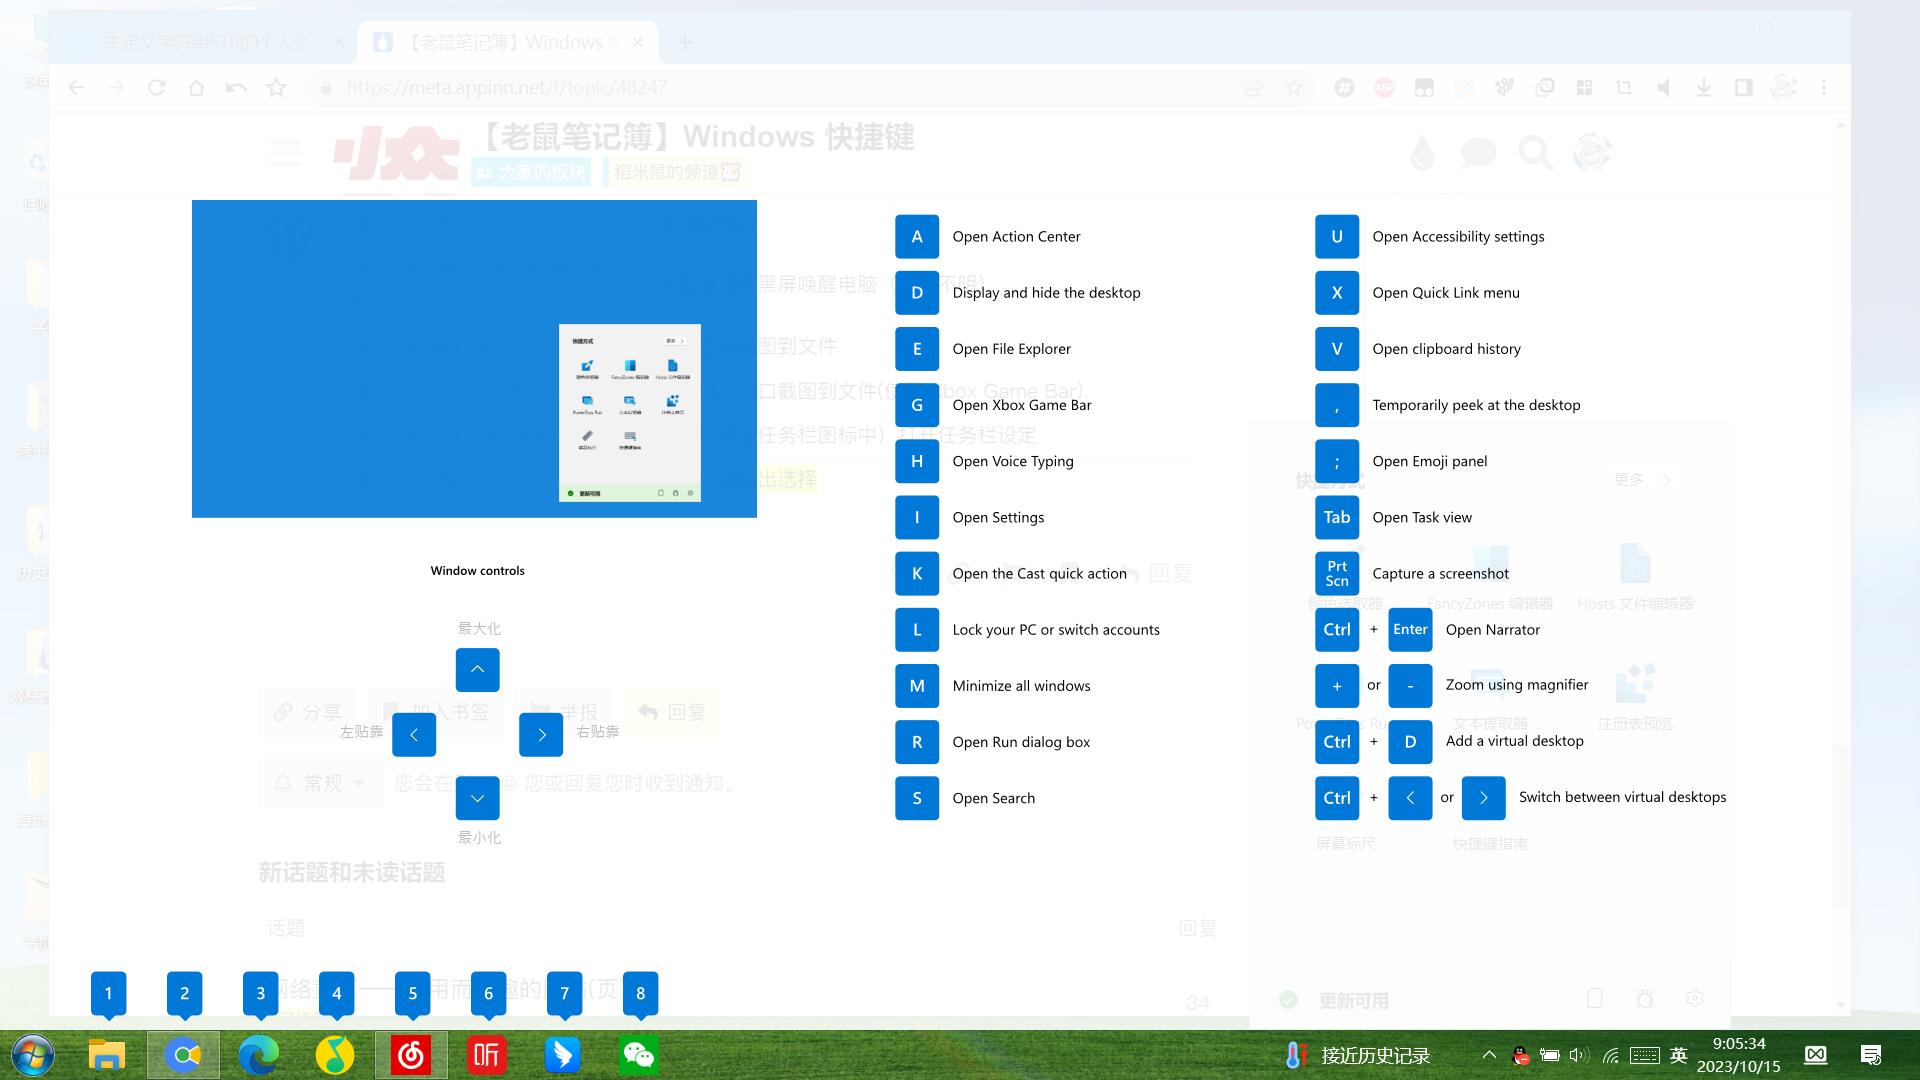Open File Explorer from the taskbar
The width and height of the screenshot is (1920, 1080).
[107, 1055]
